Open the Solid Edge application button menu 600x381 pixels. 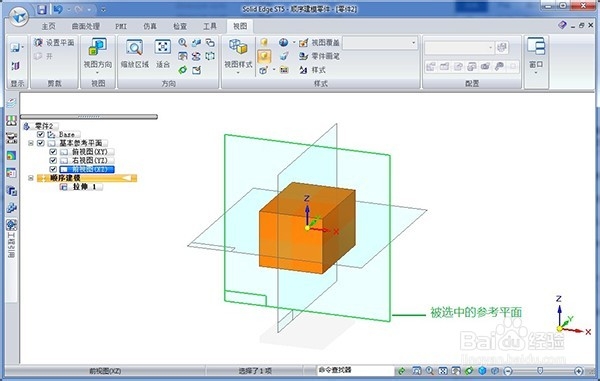(18, 16)
